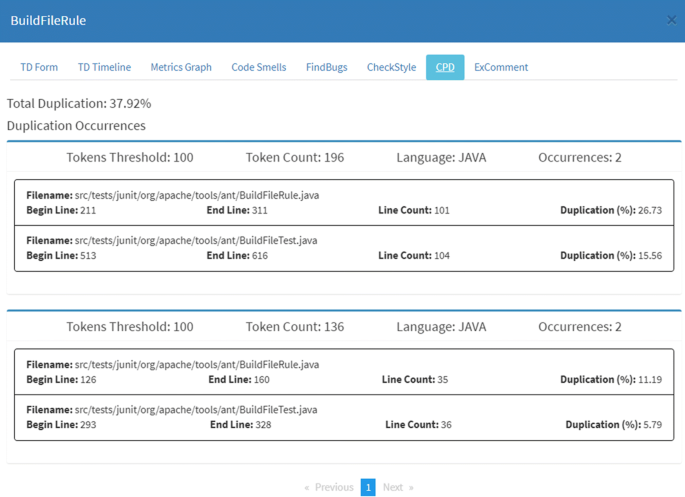Click the Duplication Occurrences heading
685x497 pixels.
pos(76,126)
